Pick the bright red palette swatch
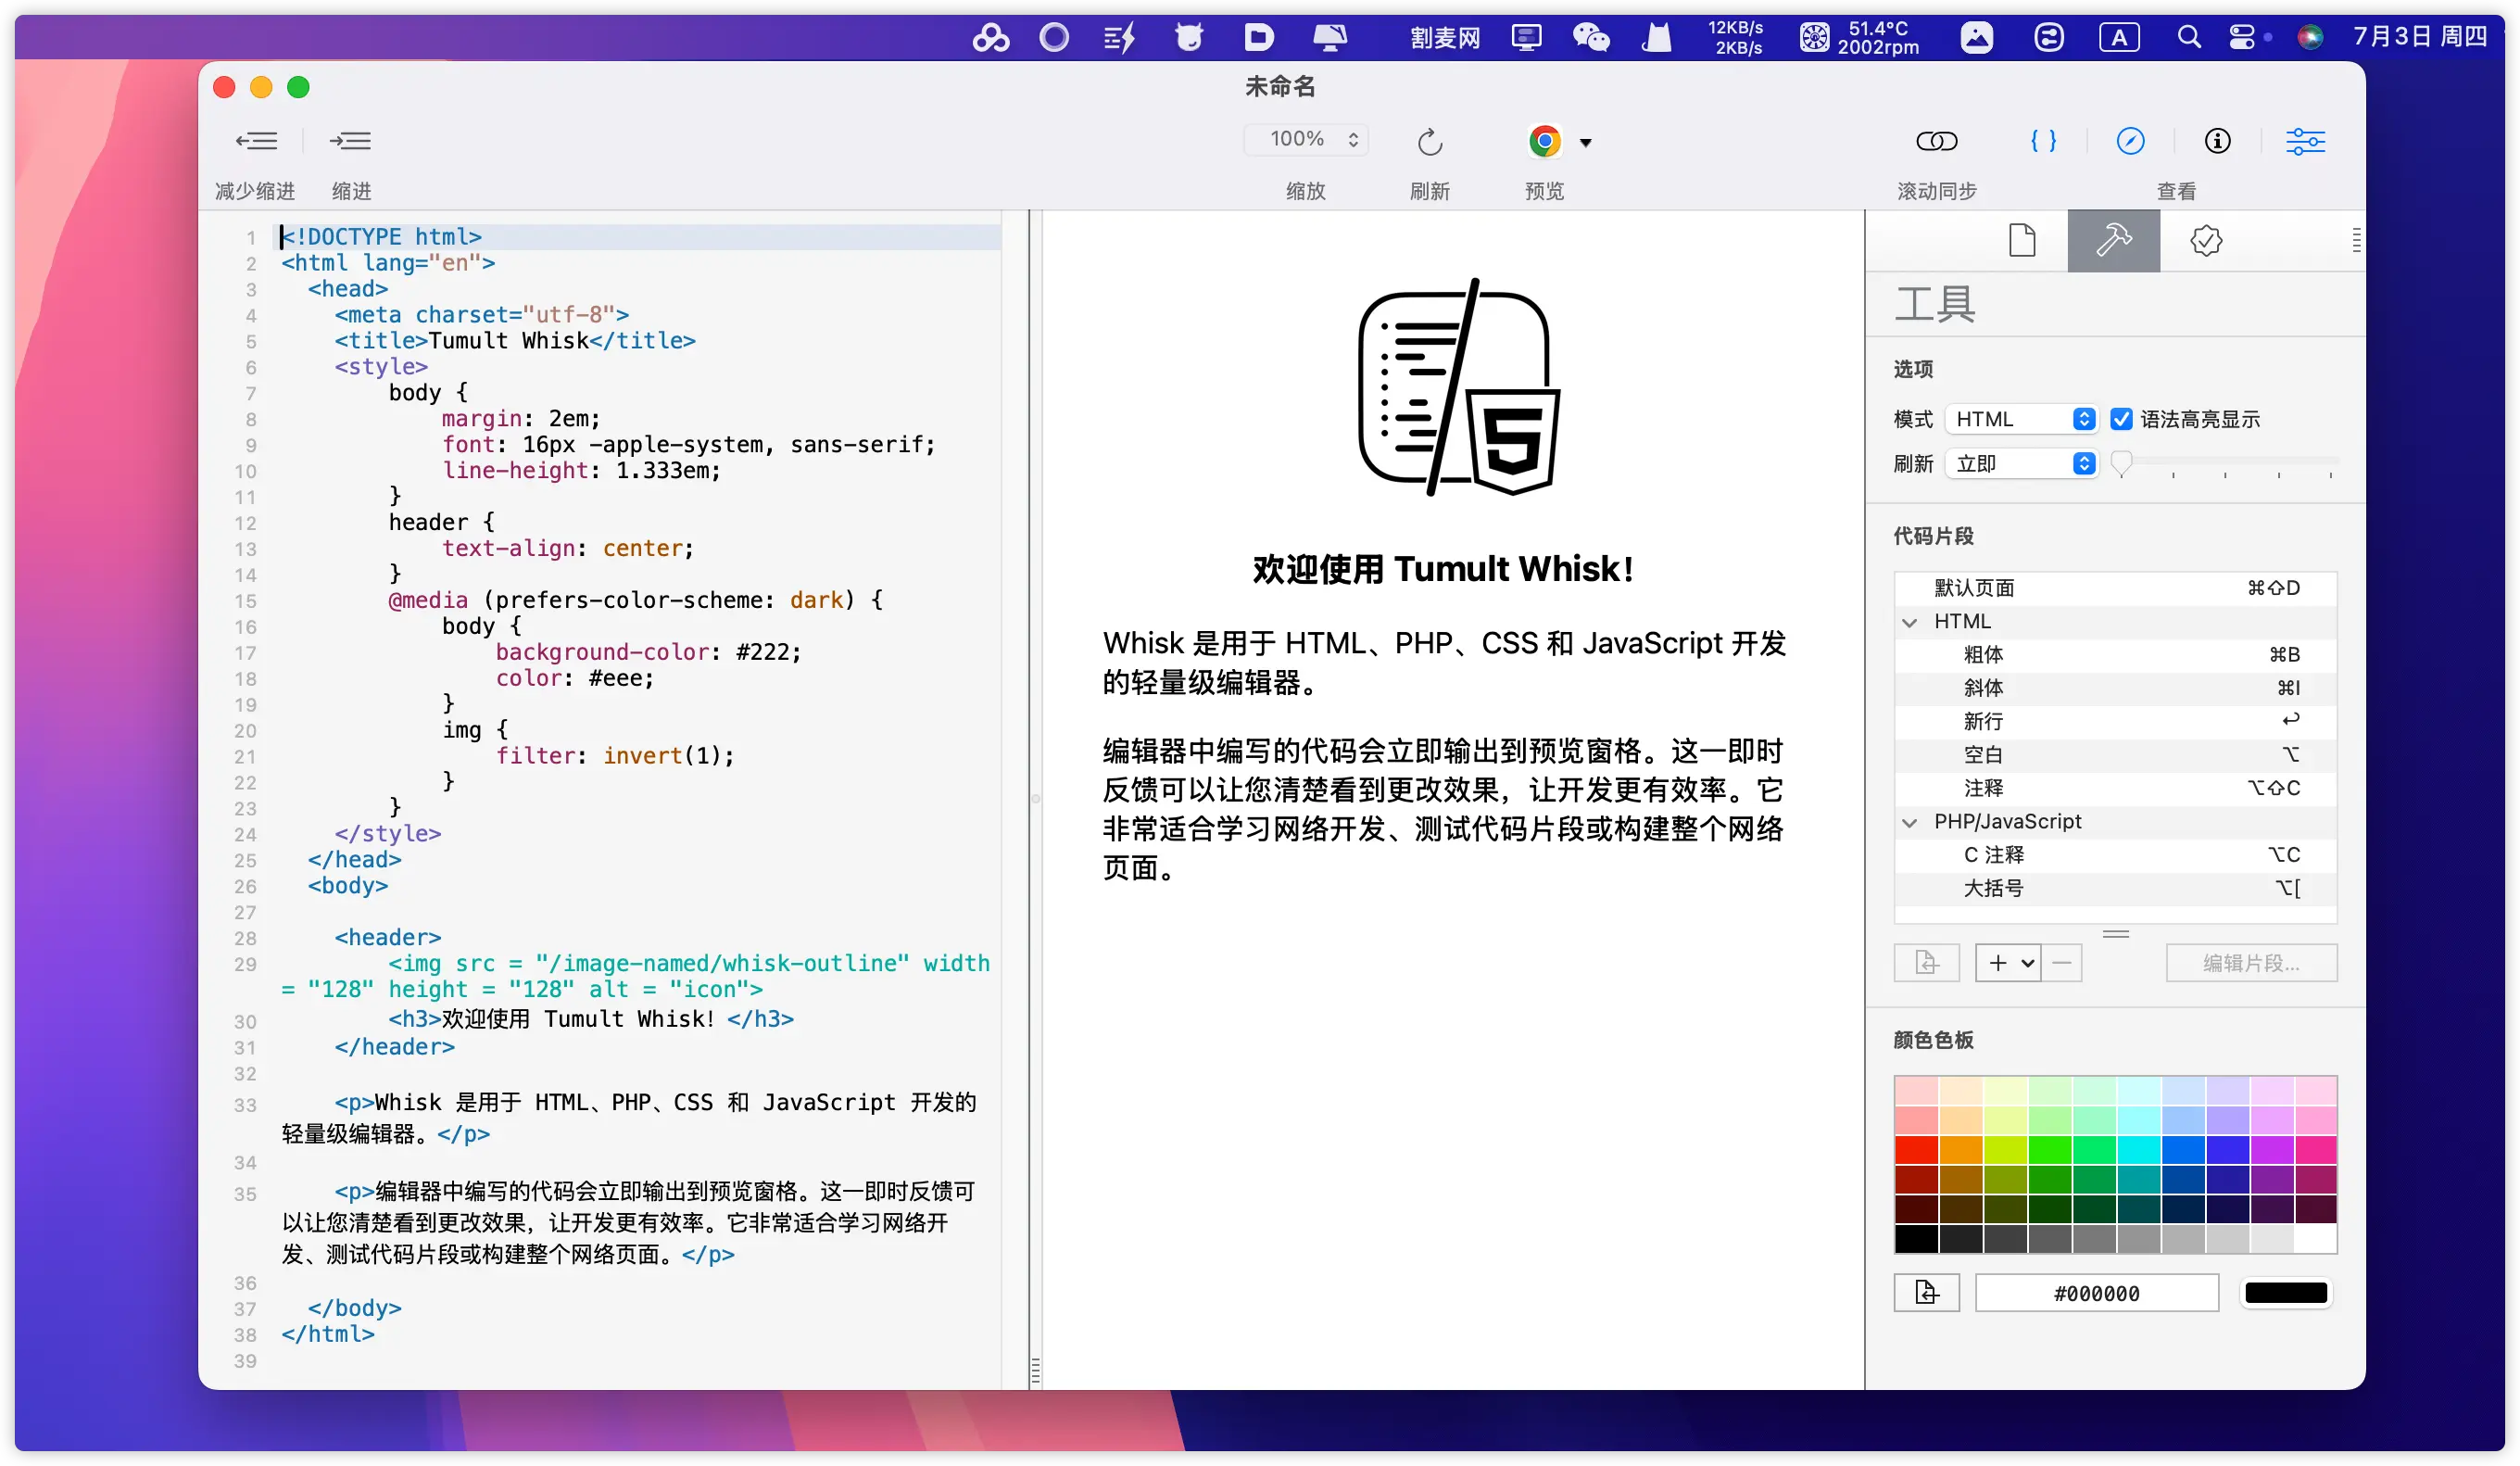The height and width of the screenshot is (1466, 2520). 1916,1150
